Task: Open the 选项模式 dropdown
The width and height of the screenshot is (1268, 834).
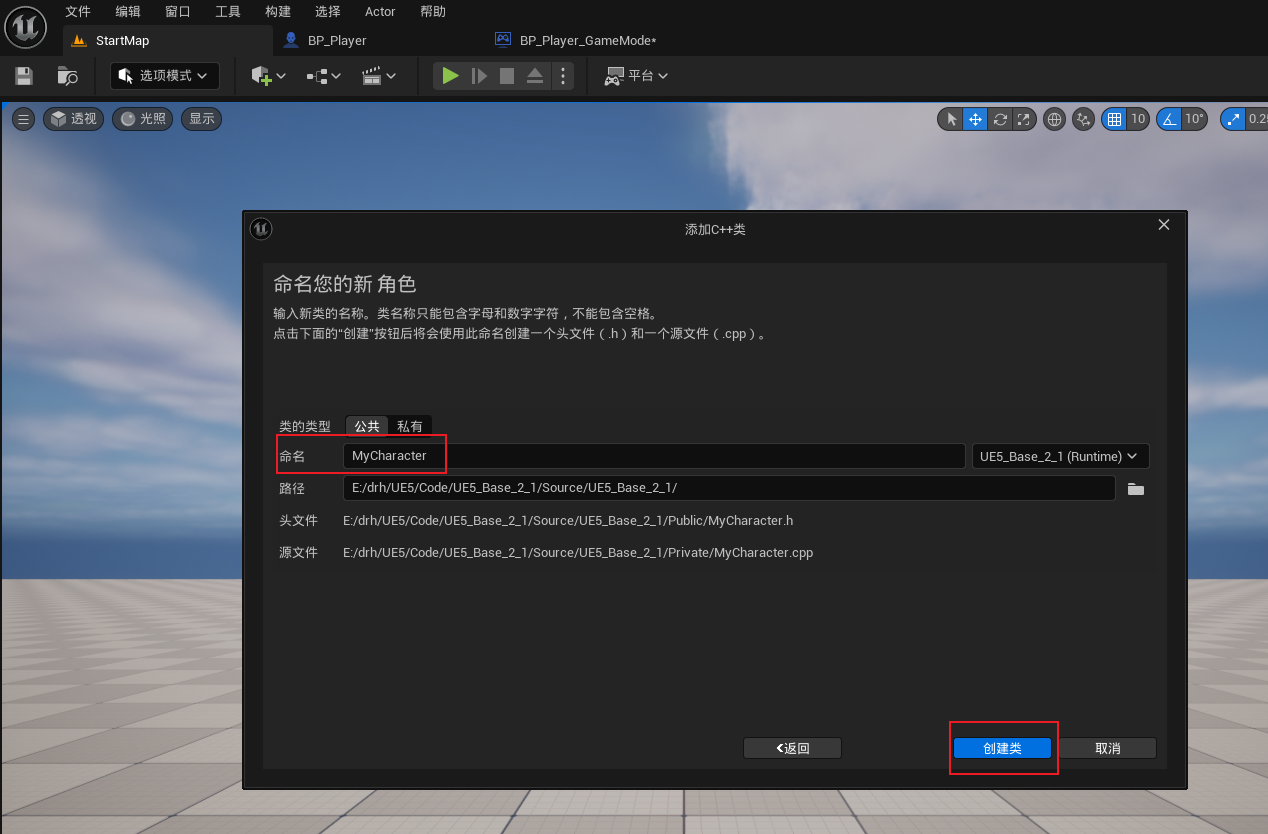Action: [x=164, y=75]
